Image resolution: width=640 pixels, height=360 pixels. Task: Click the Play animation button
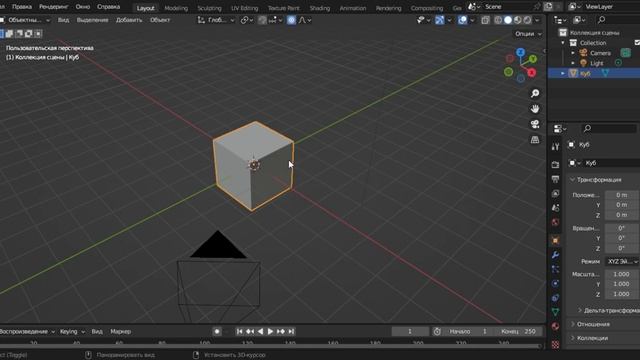270,331
